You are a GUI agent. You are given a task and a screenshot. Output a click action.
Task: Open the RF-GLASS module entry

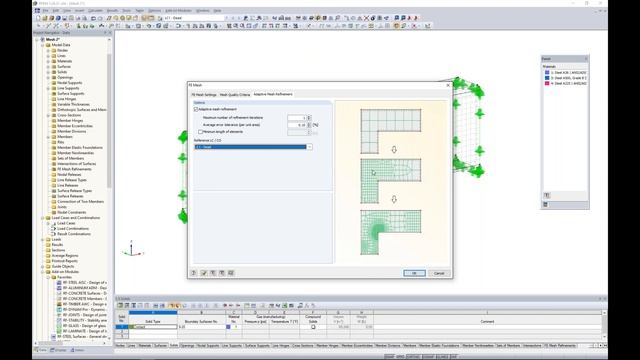(x=84, y=326)
